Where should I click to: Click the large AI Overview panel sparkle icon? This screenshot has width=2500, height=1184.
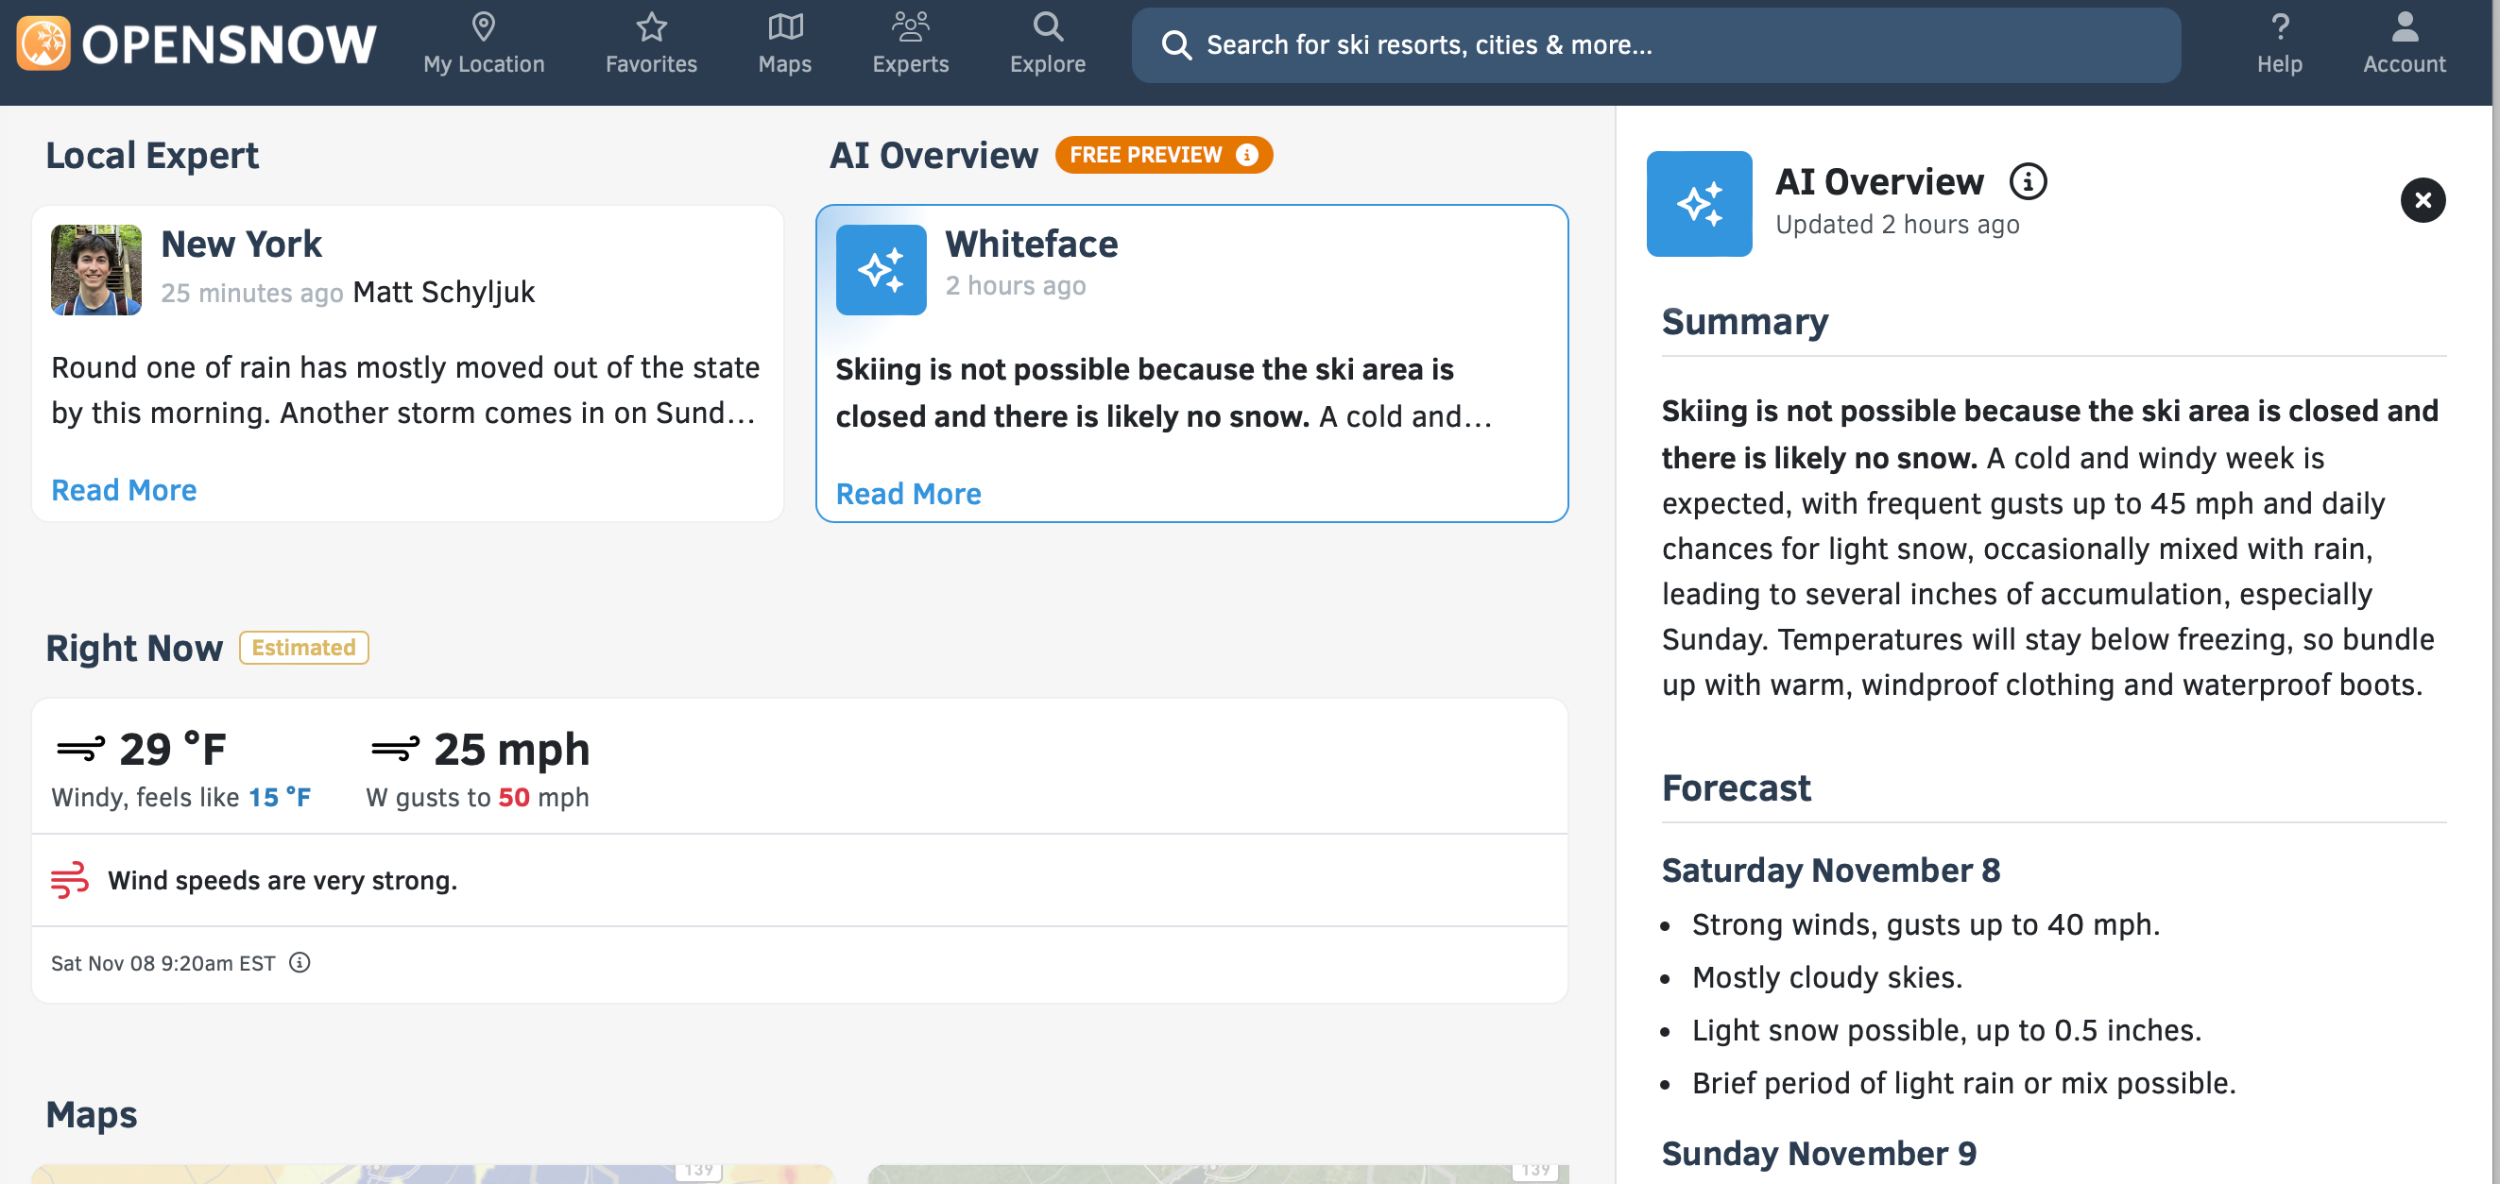[1699, 204]
